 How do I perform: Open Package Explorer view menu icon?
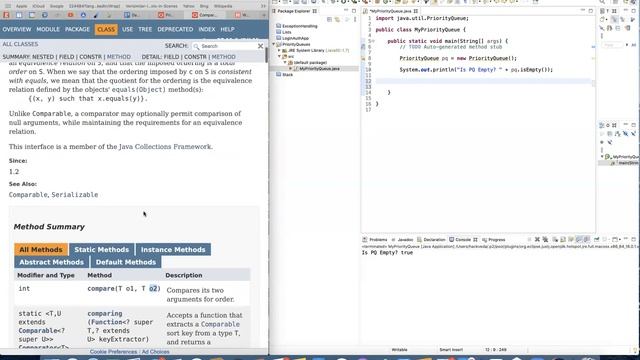point(354,19)
